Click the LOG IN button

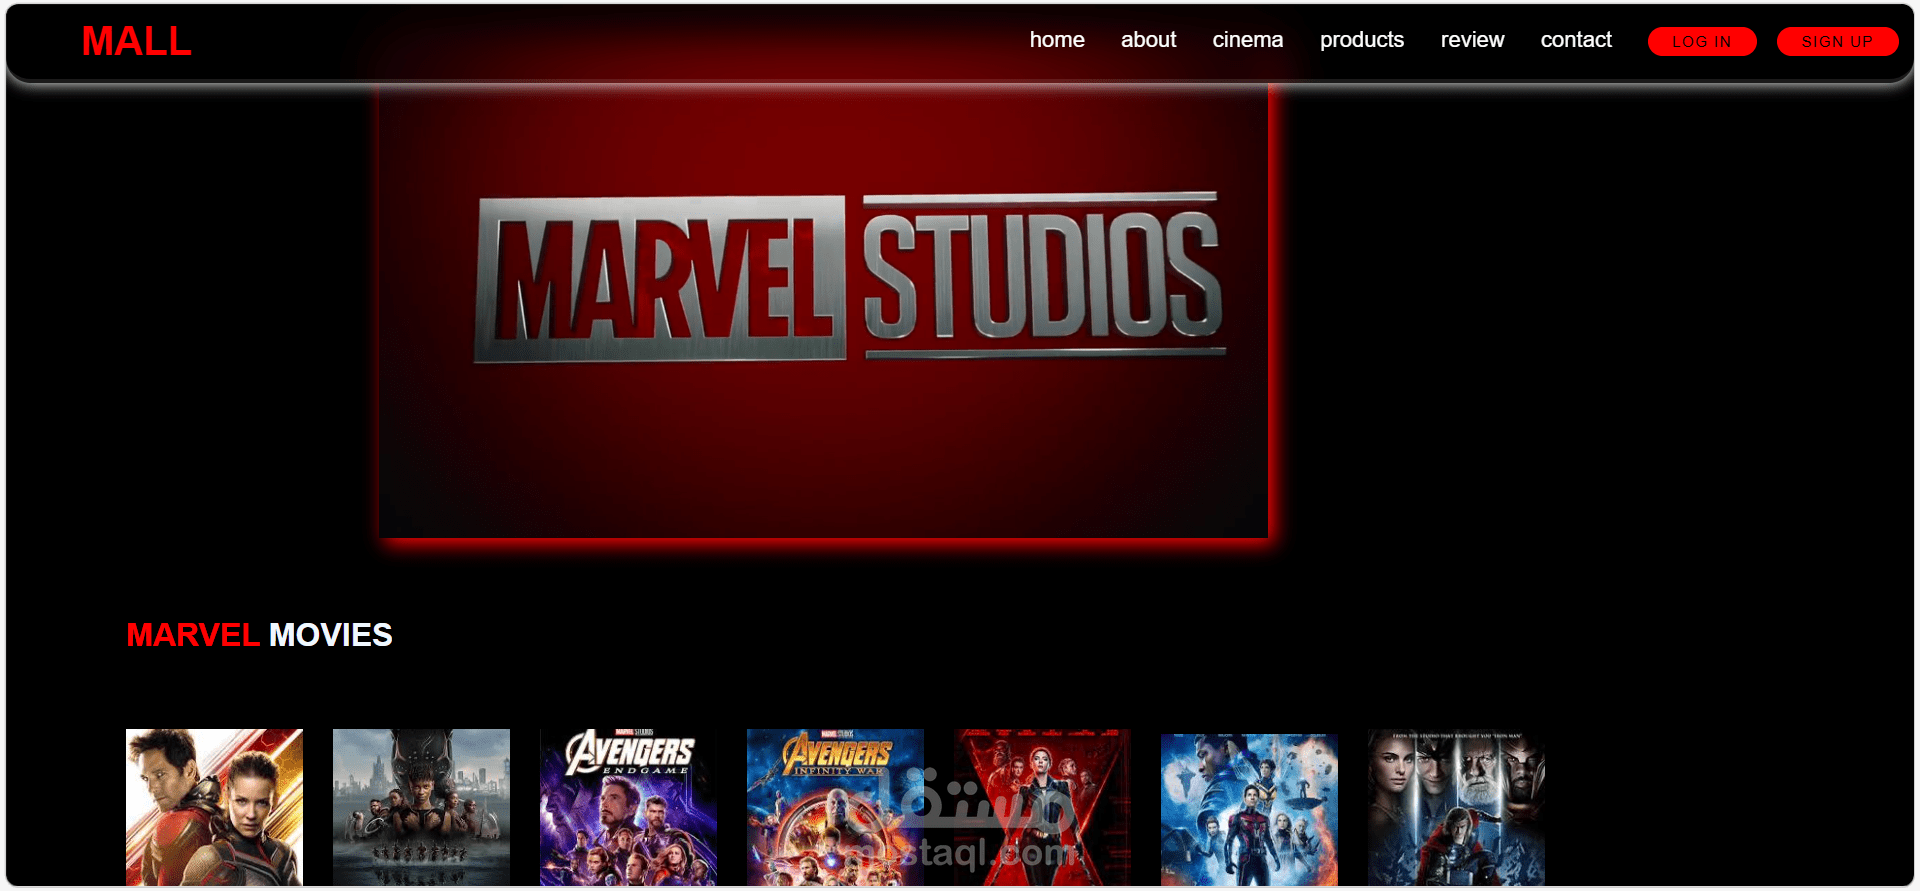[1702, 42]
